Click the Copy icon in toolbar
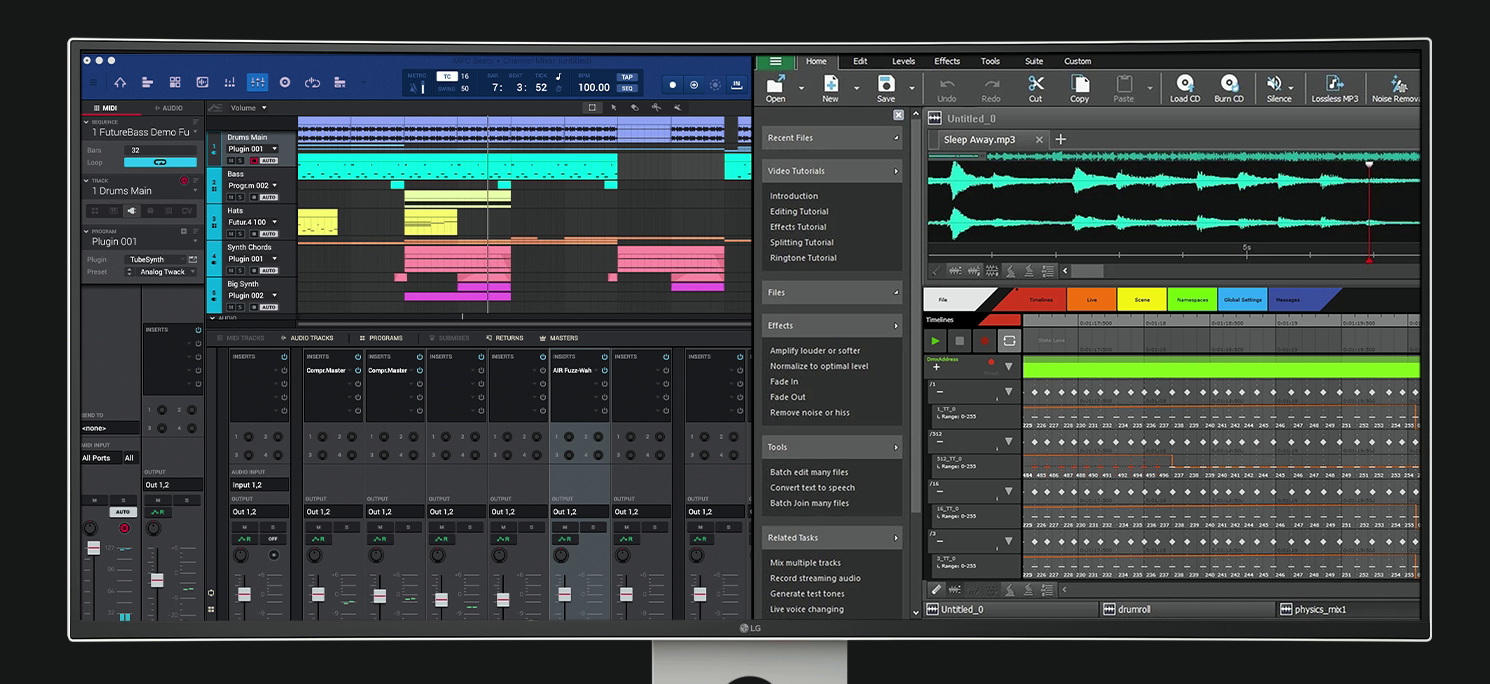 [1079, 84]
